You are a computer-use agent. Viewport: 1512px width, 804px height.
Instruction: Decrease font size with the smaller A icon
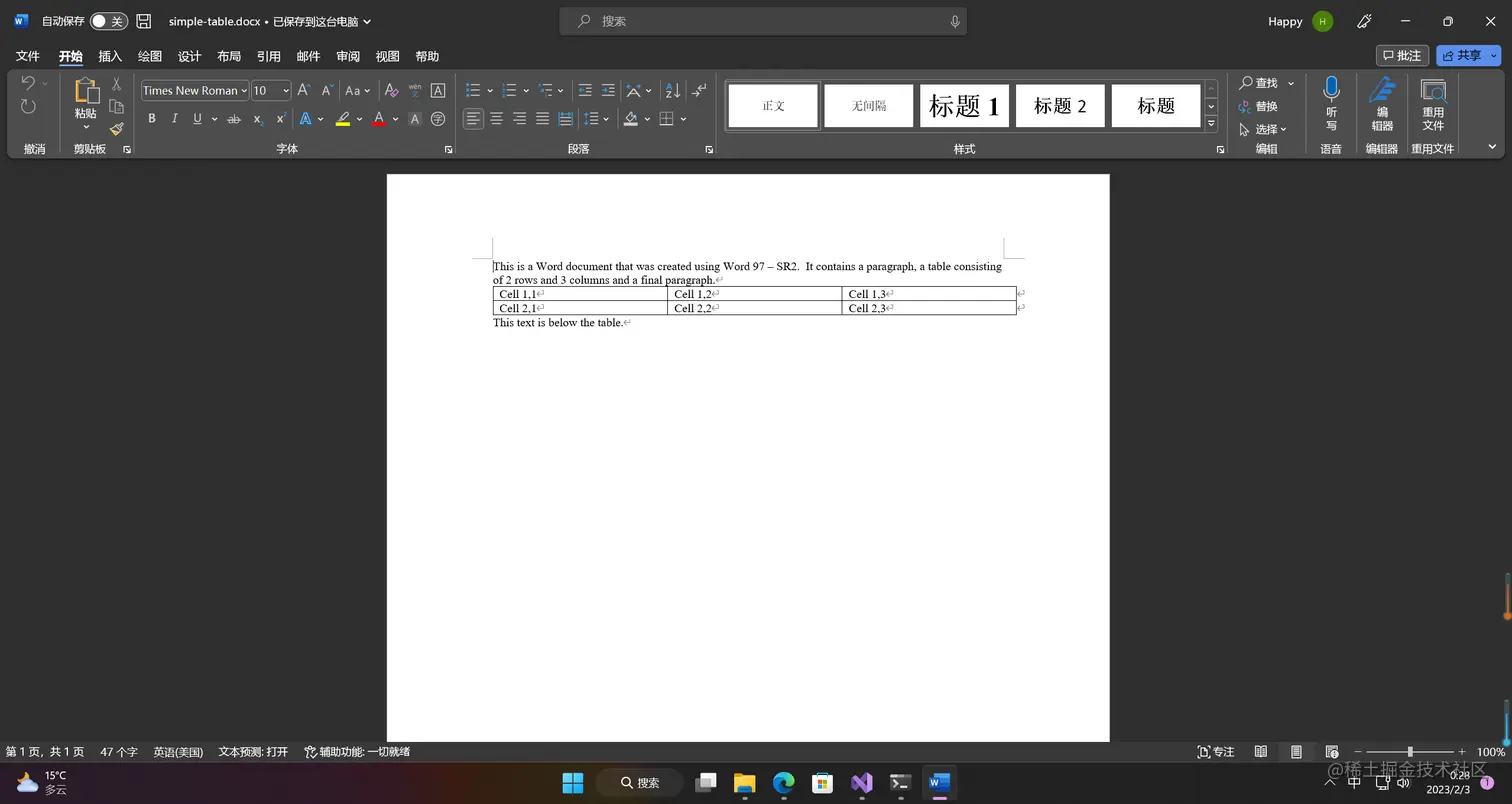(327, 90)
